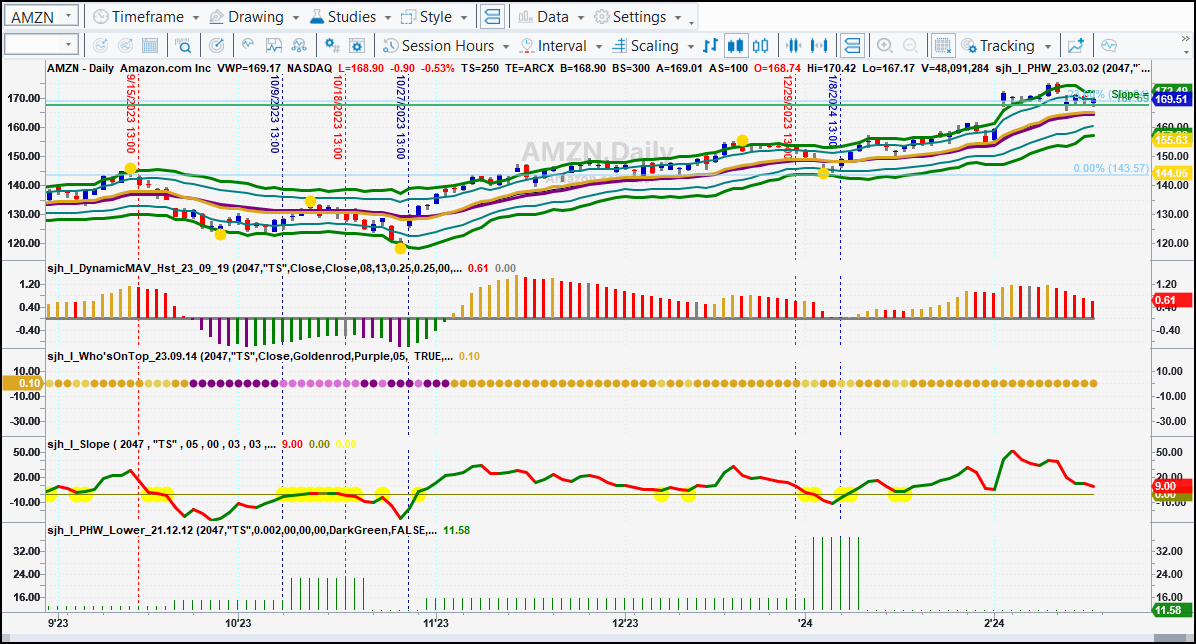
Task: Open the data grid table icon
Action: [150, 46]
